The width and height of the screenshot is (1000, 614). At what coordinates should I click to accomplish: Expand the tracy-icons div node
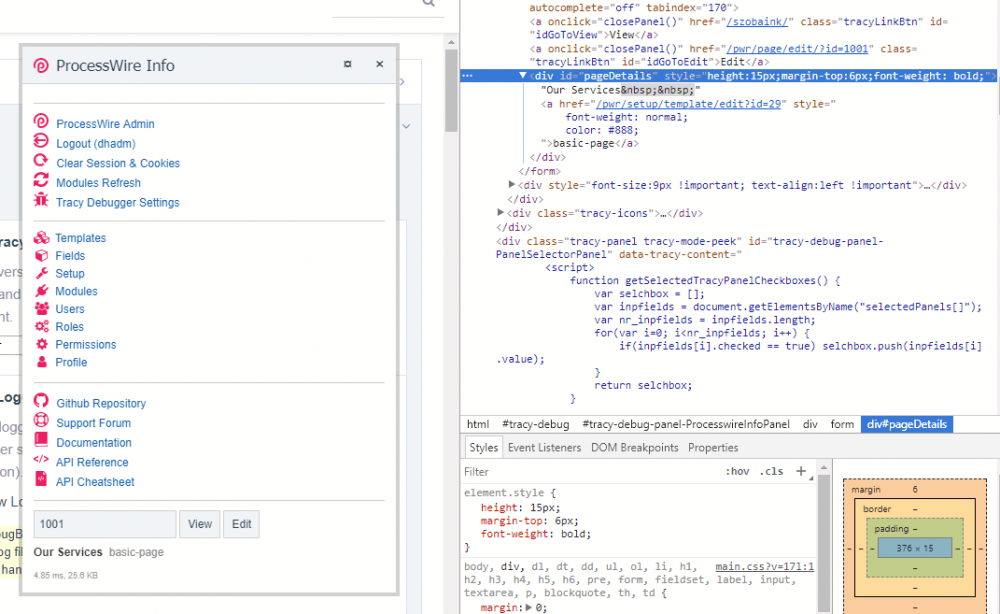click(x=501, y=213)
